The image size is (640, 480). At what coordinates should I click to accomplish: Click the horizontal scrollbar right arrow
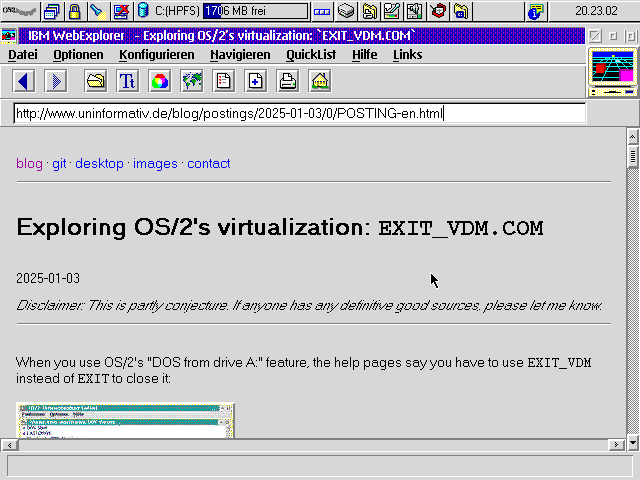pos(616,445)
